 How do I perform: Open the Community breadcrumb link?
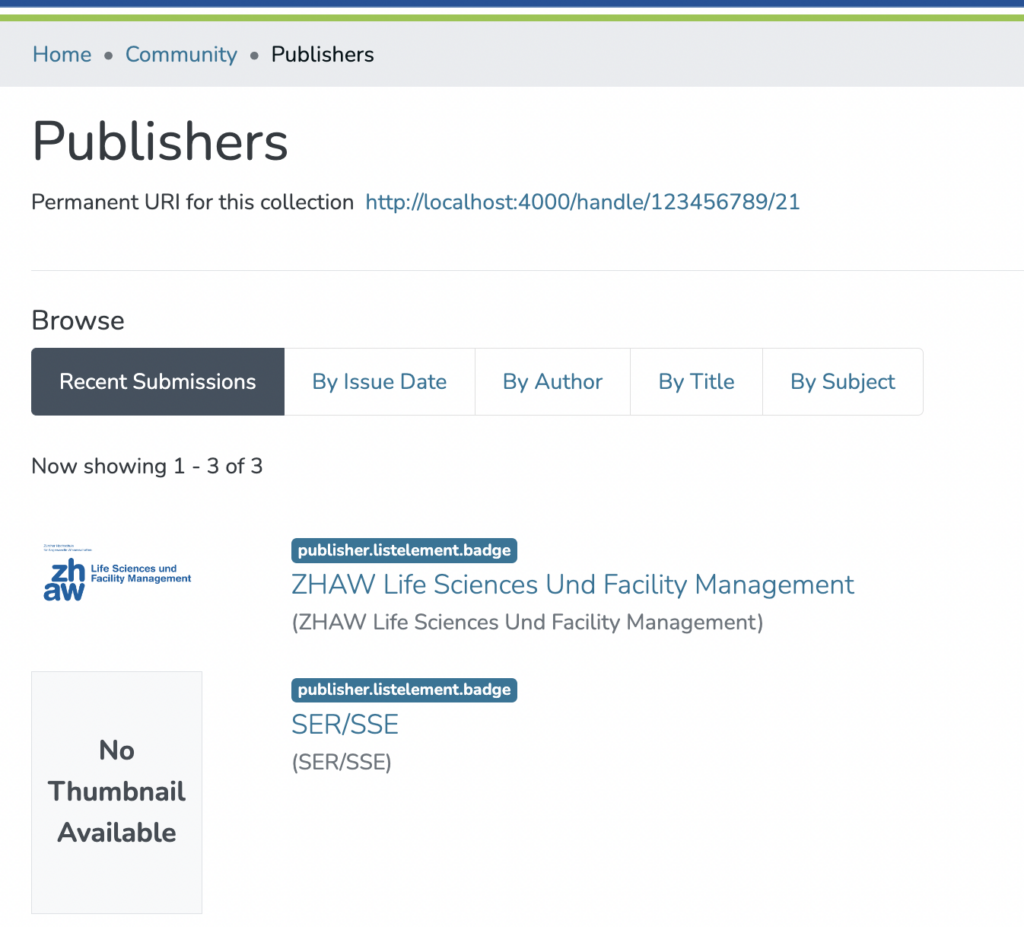(x=181, y=54)
